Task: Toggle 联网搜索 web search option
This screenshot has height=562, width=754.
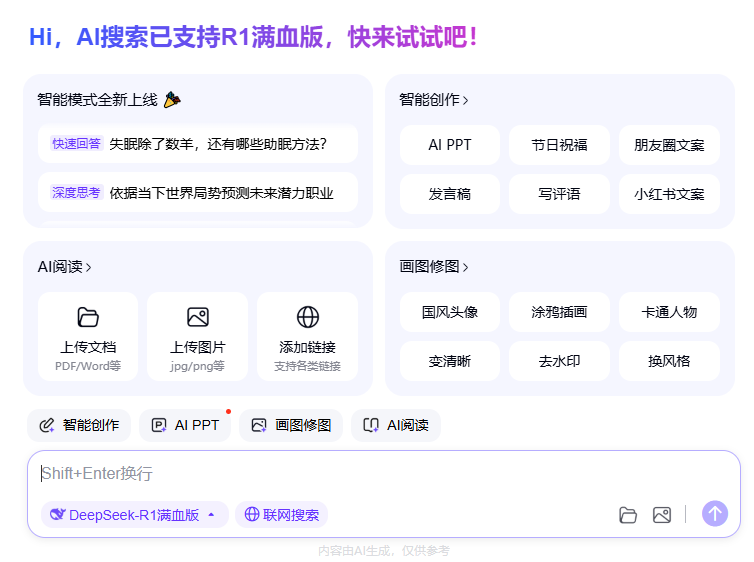Action: click(281, 515)
